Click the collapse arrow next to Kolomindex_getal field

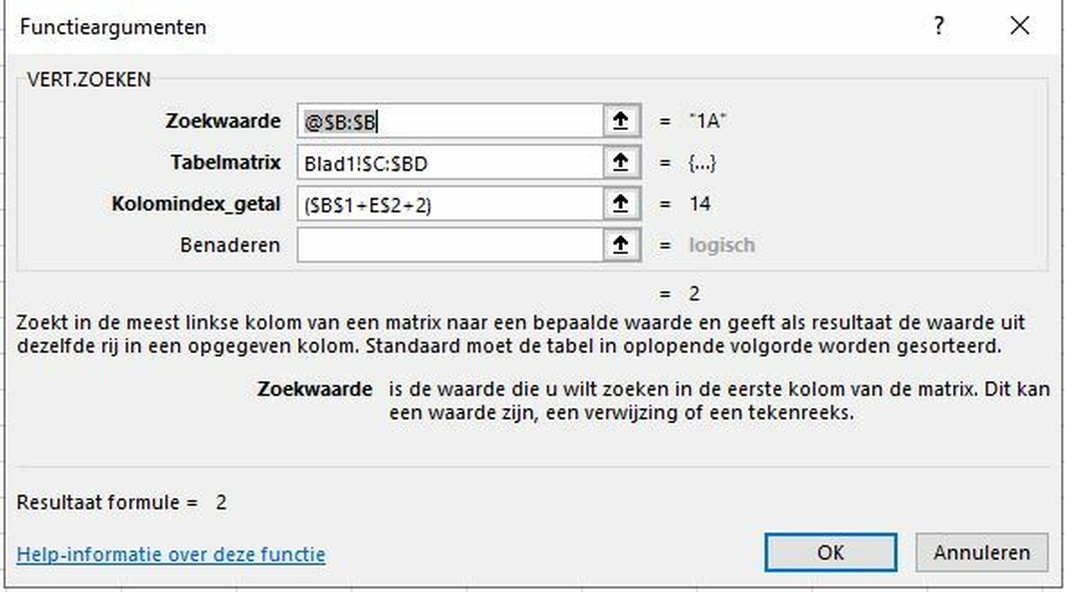[x=621, y=204]
